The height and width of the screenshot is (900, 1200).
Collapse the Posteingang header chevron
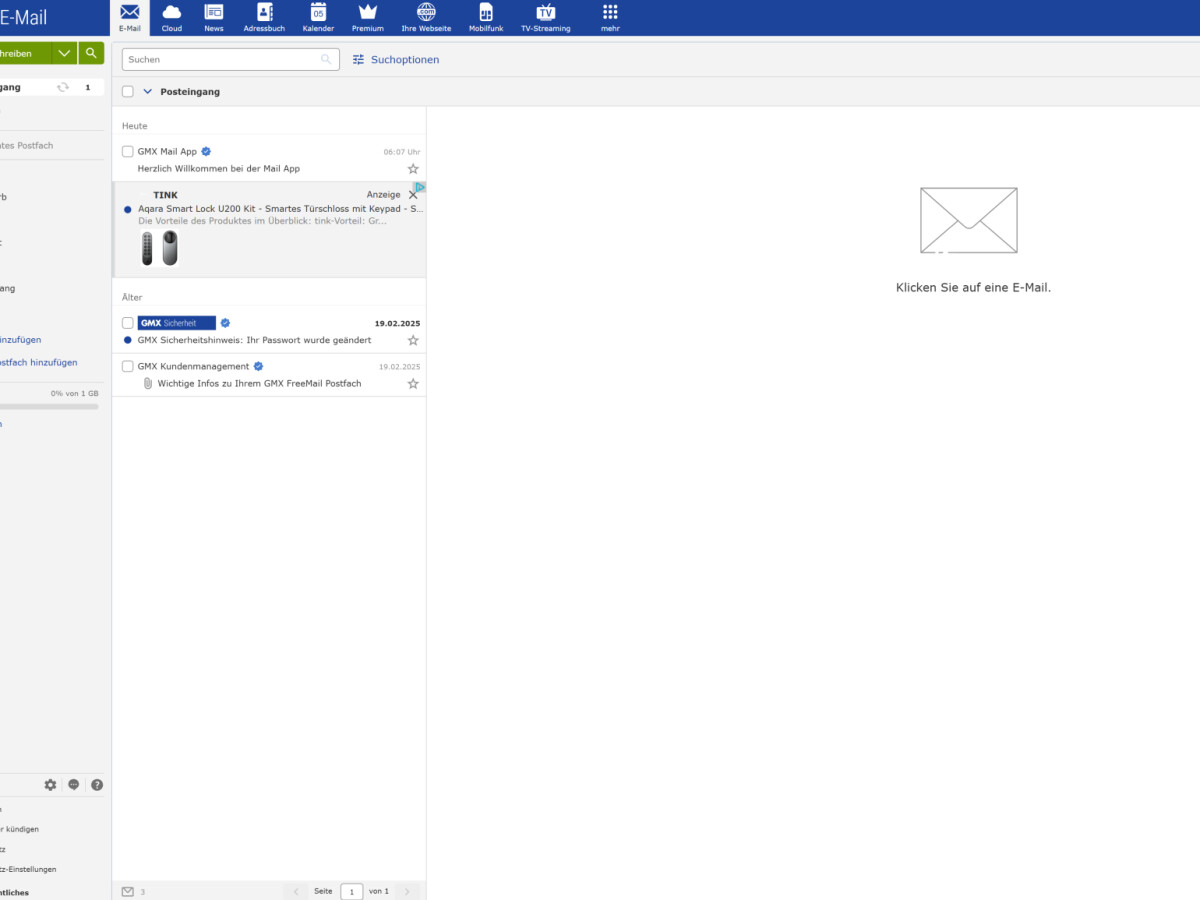(148, 91)
